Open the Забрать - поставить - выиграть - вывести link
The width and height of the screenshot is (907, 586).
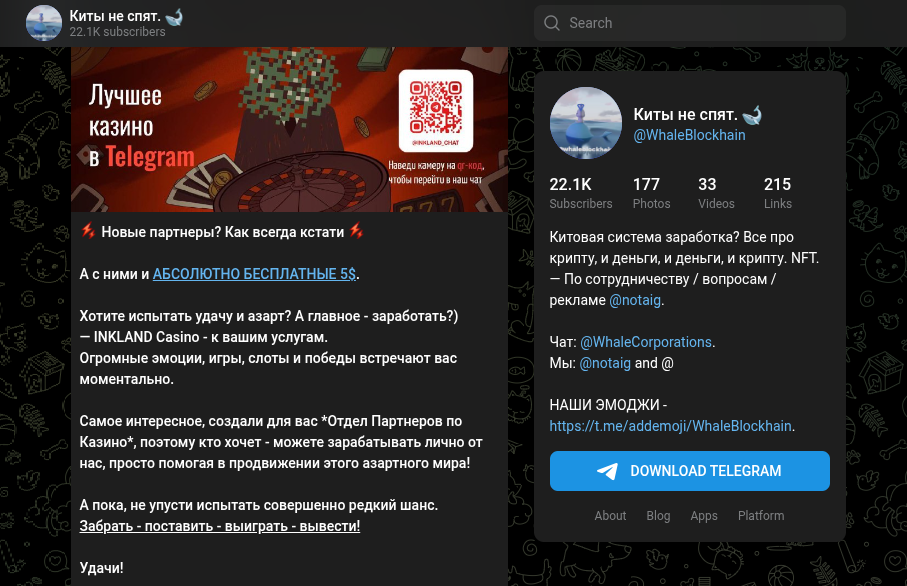[220, 526]
